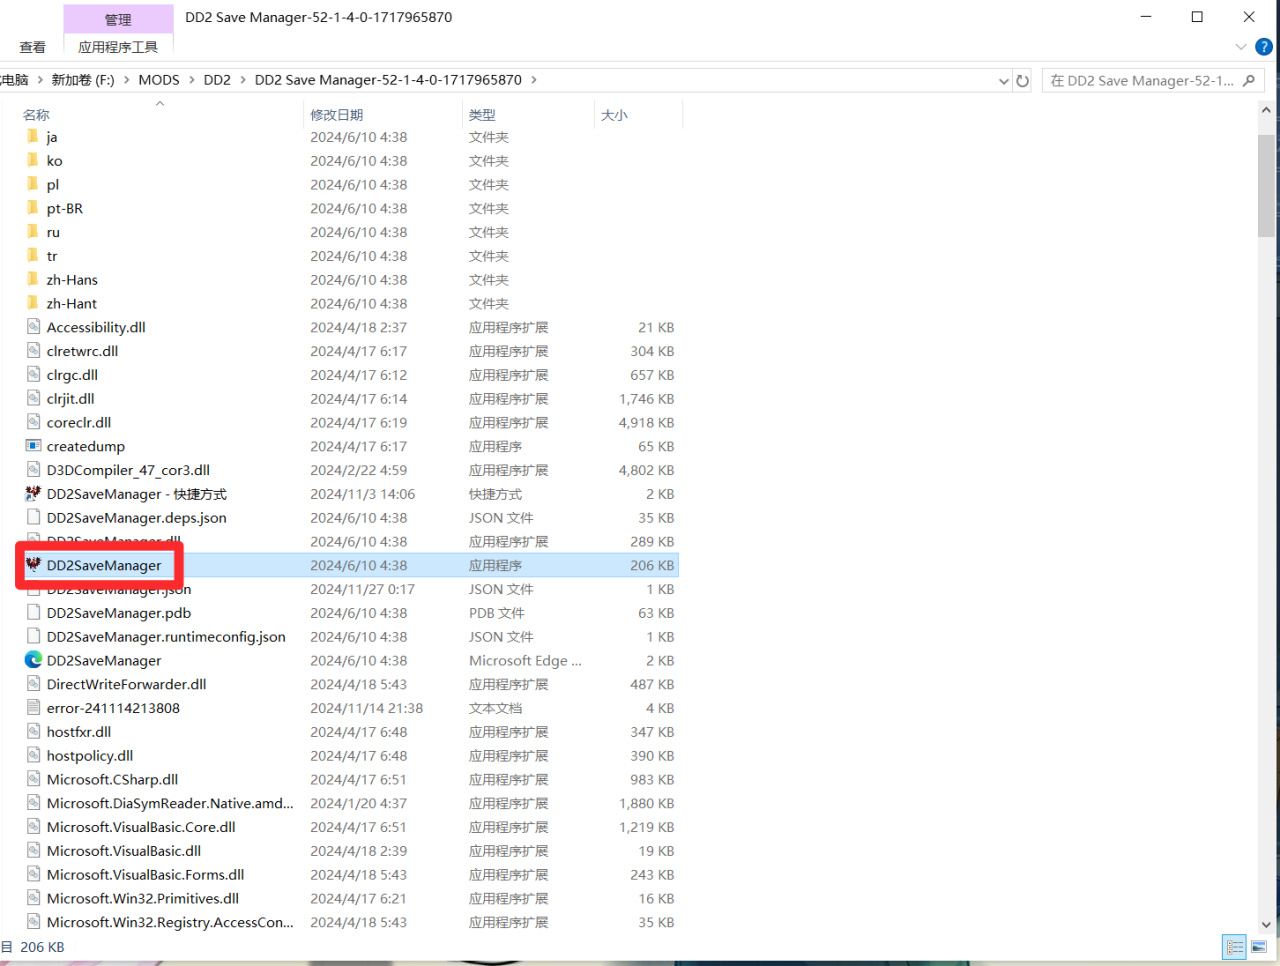Click the zh-Hans folder icon
1280x966 pixels.
coord(33,280)
